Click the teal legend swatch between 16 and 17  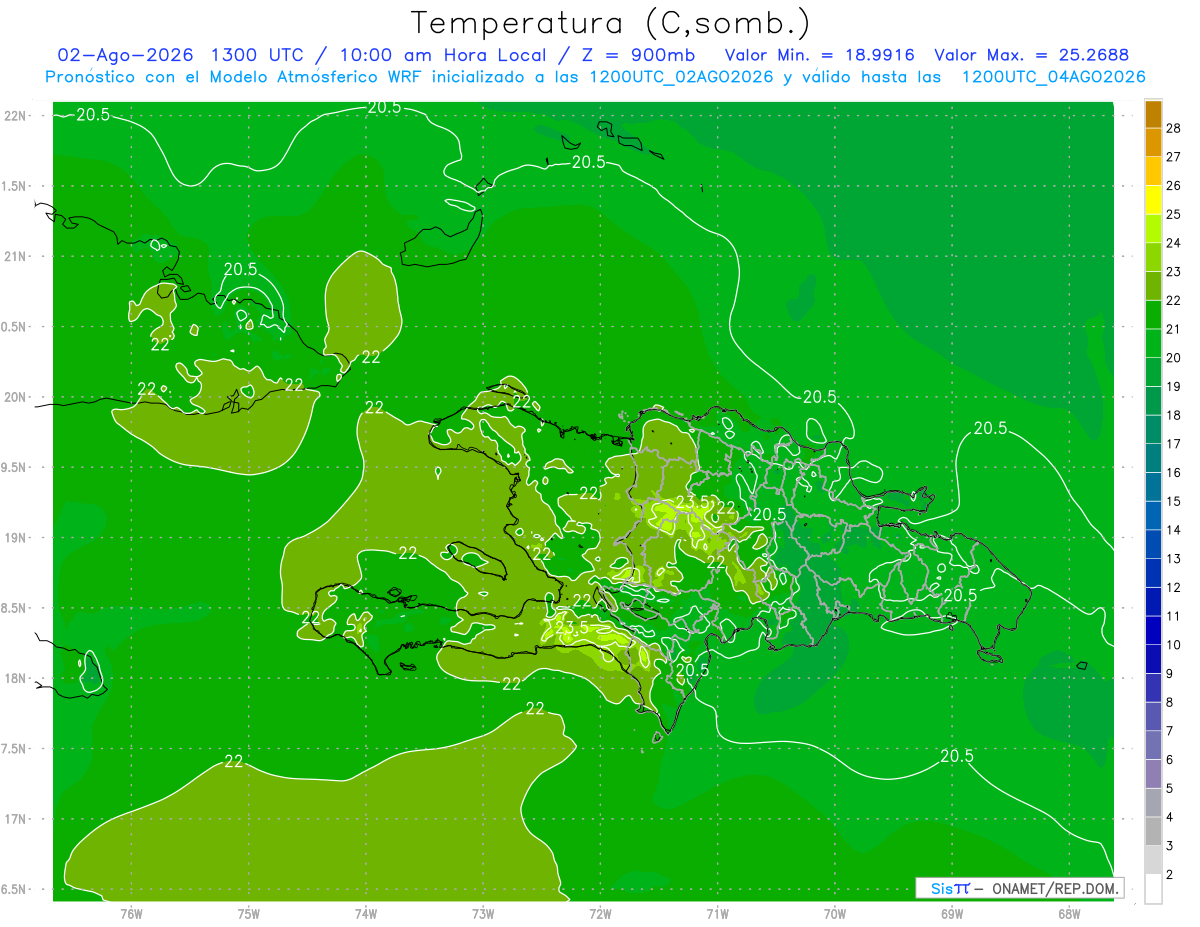click(x=1153, y=458)
